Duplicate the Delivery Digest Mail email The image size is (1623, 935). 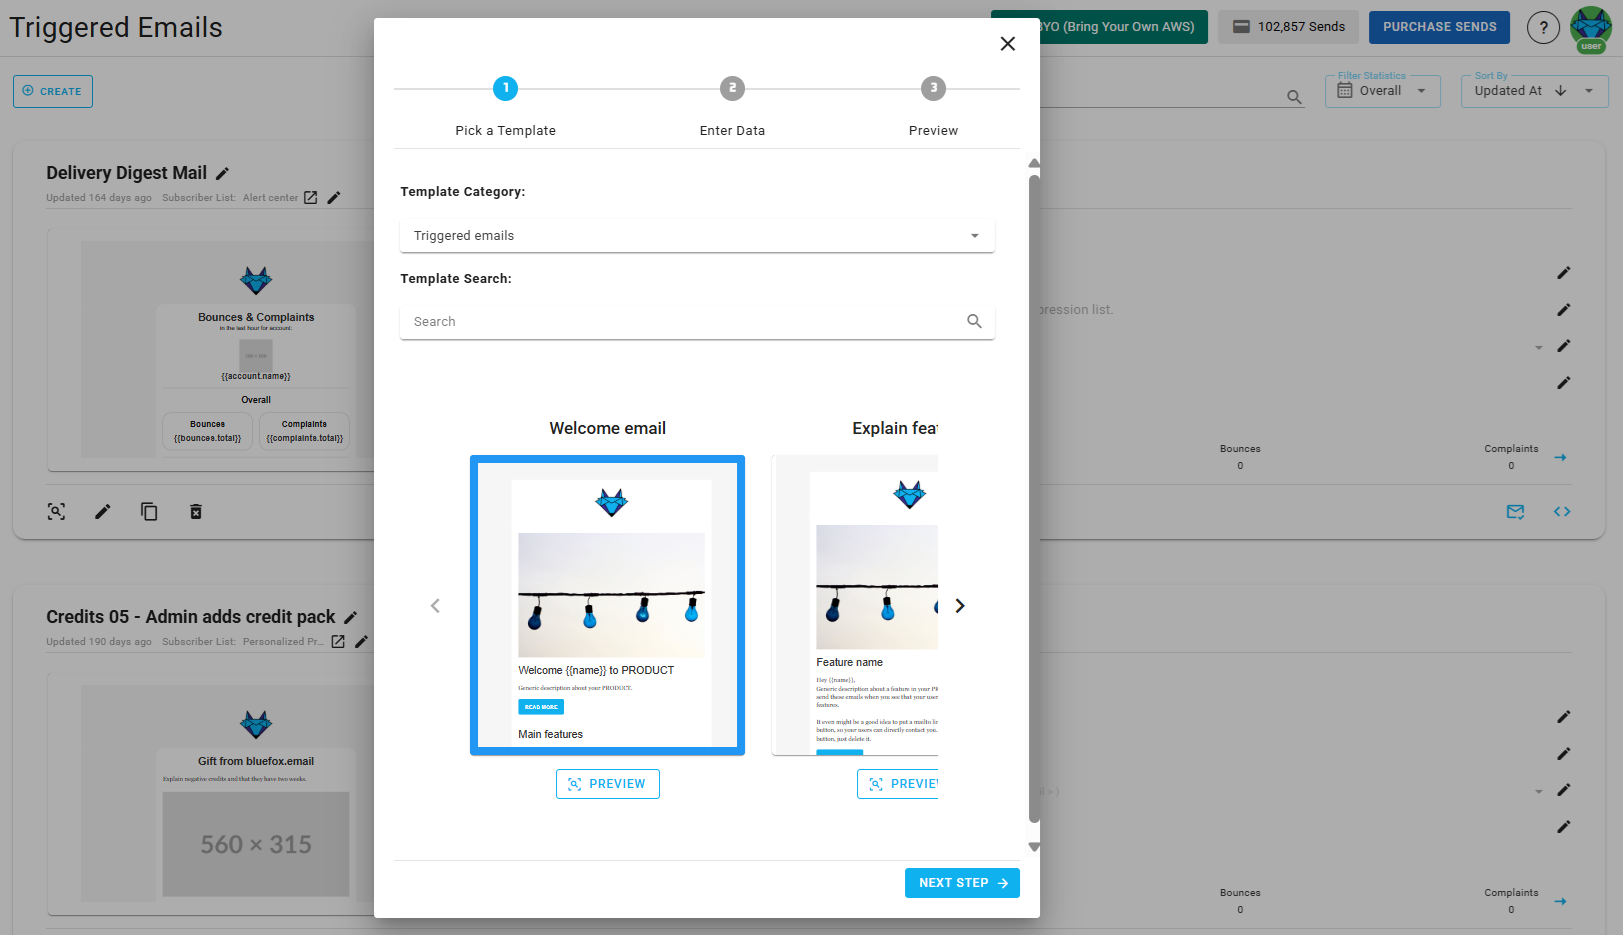pos(149,512)
